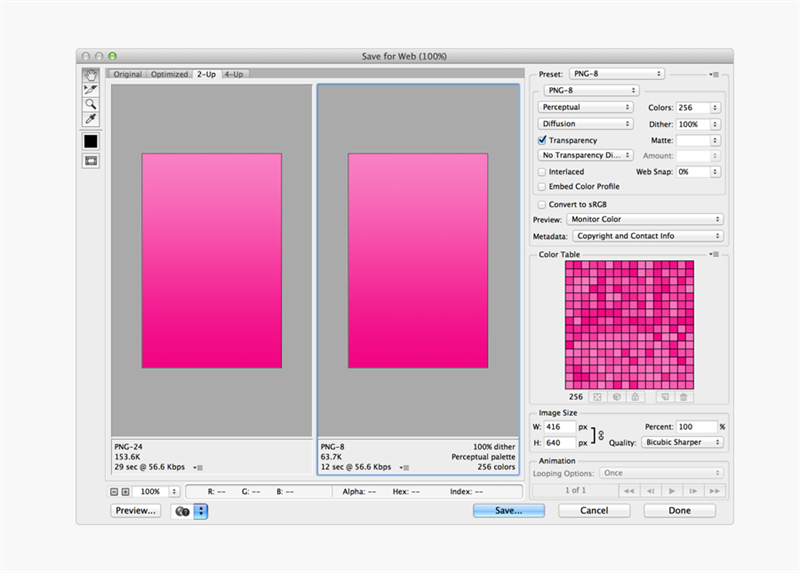
Task: Select the PNG-24 original preview image
Action: tap(212, 261)
